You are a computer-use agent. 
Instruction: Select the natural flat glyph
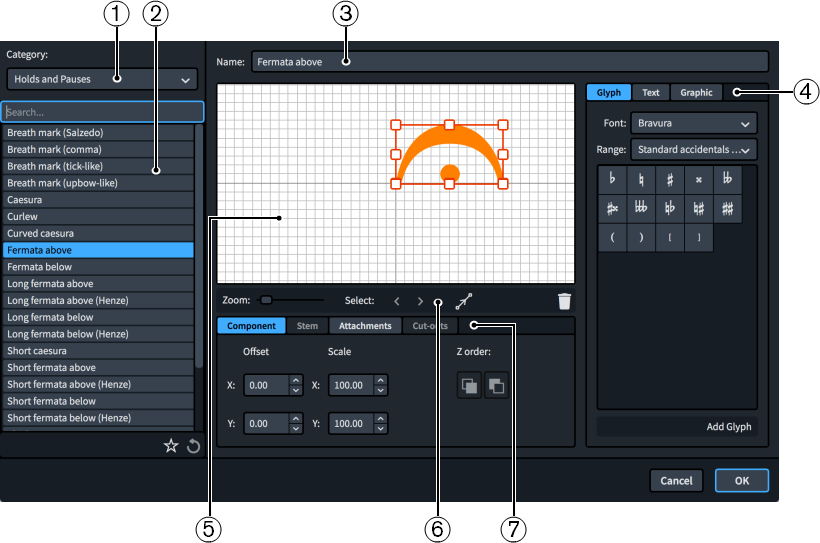(670, 209)
